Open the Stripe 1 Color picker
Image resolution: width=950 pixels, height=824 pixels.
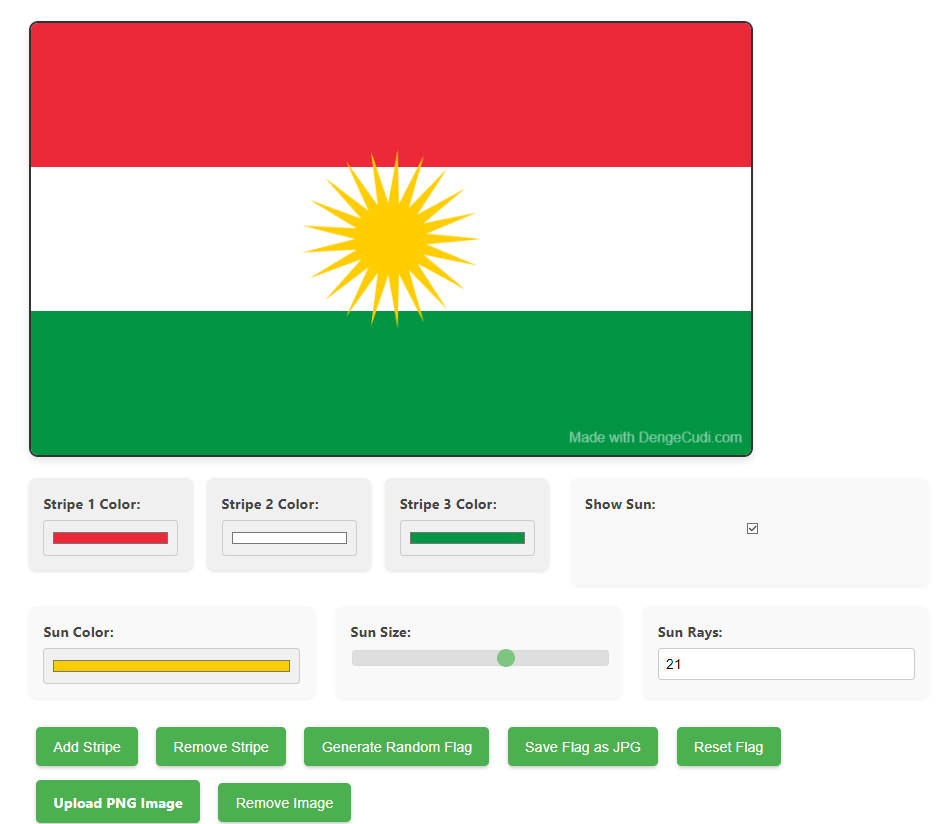click(110, 537)
